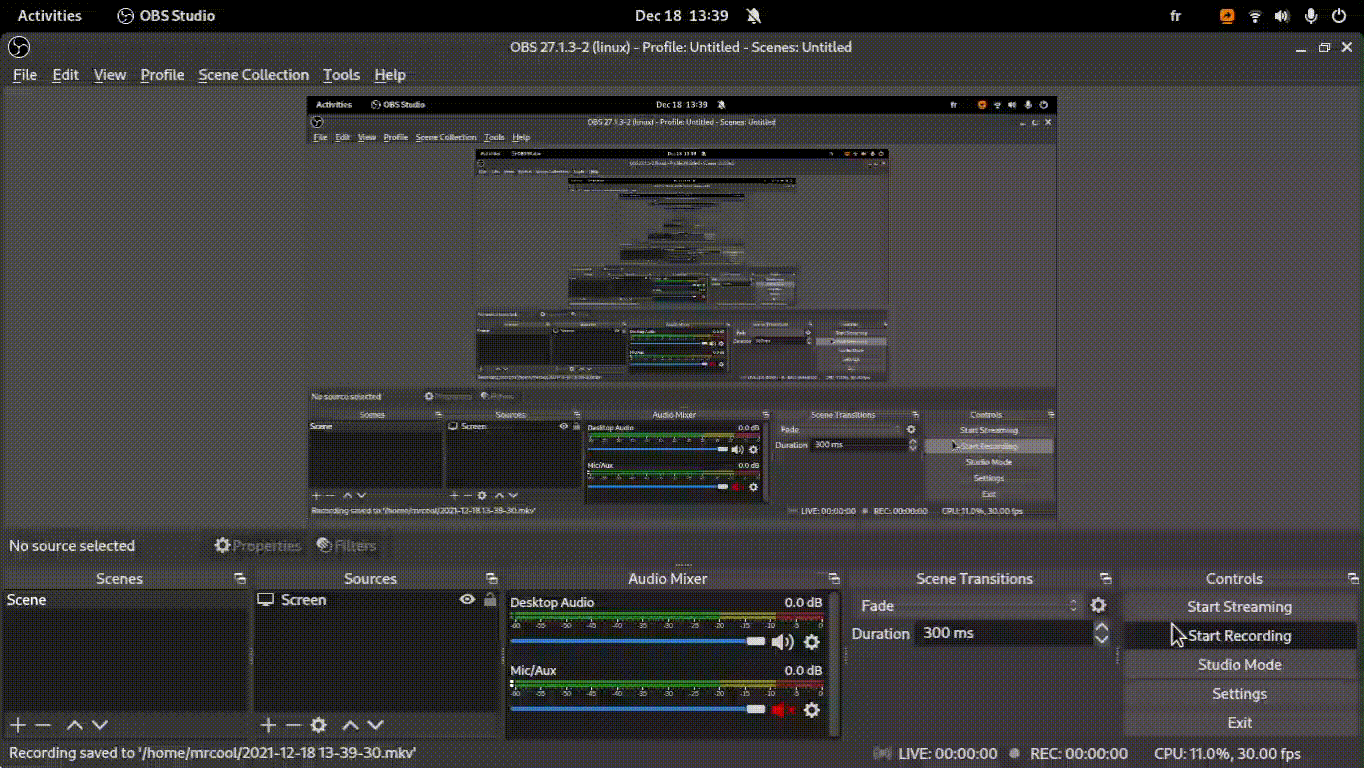
Task: Open the OBS Studio app menu in the top bar
Action: click(166, 16)
